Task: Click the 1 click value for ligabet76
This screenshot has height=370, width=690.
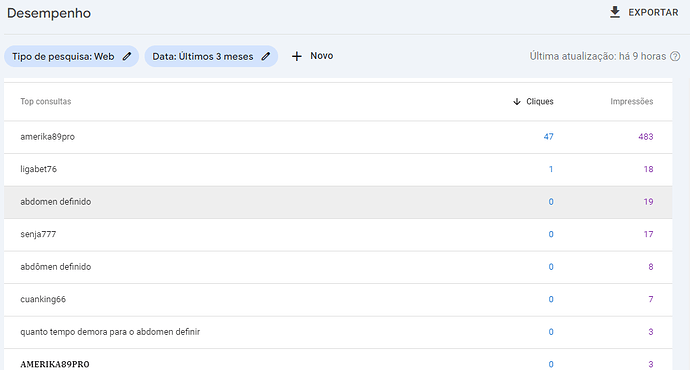Action: point(551,169)
